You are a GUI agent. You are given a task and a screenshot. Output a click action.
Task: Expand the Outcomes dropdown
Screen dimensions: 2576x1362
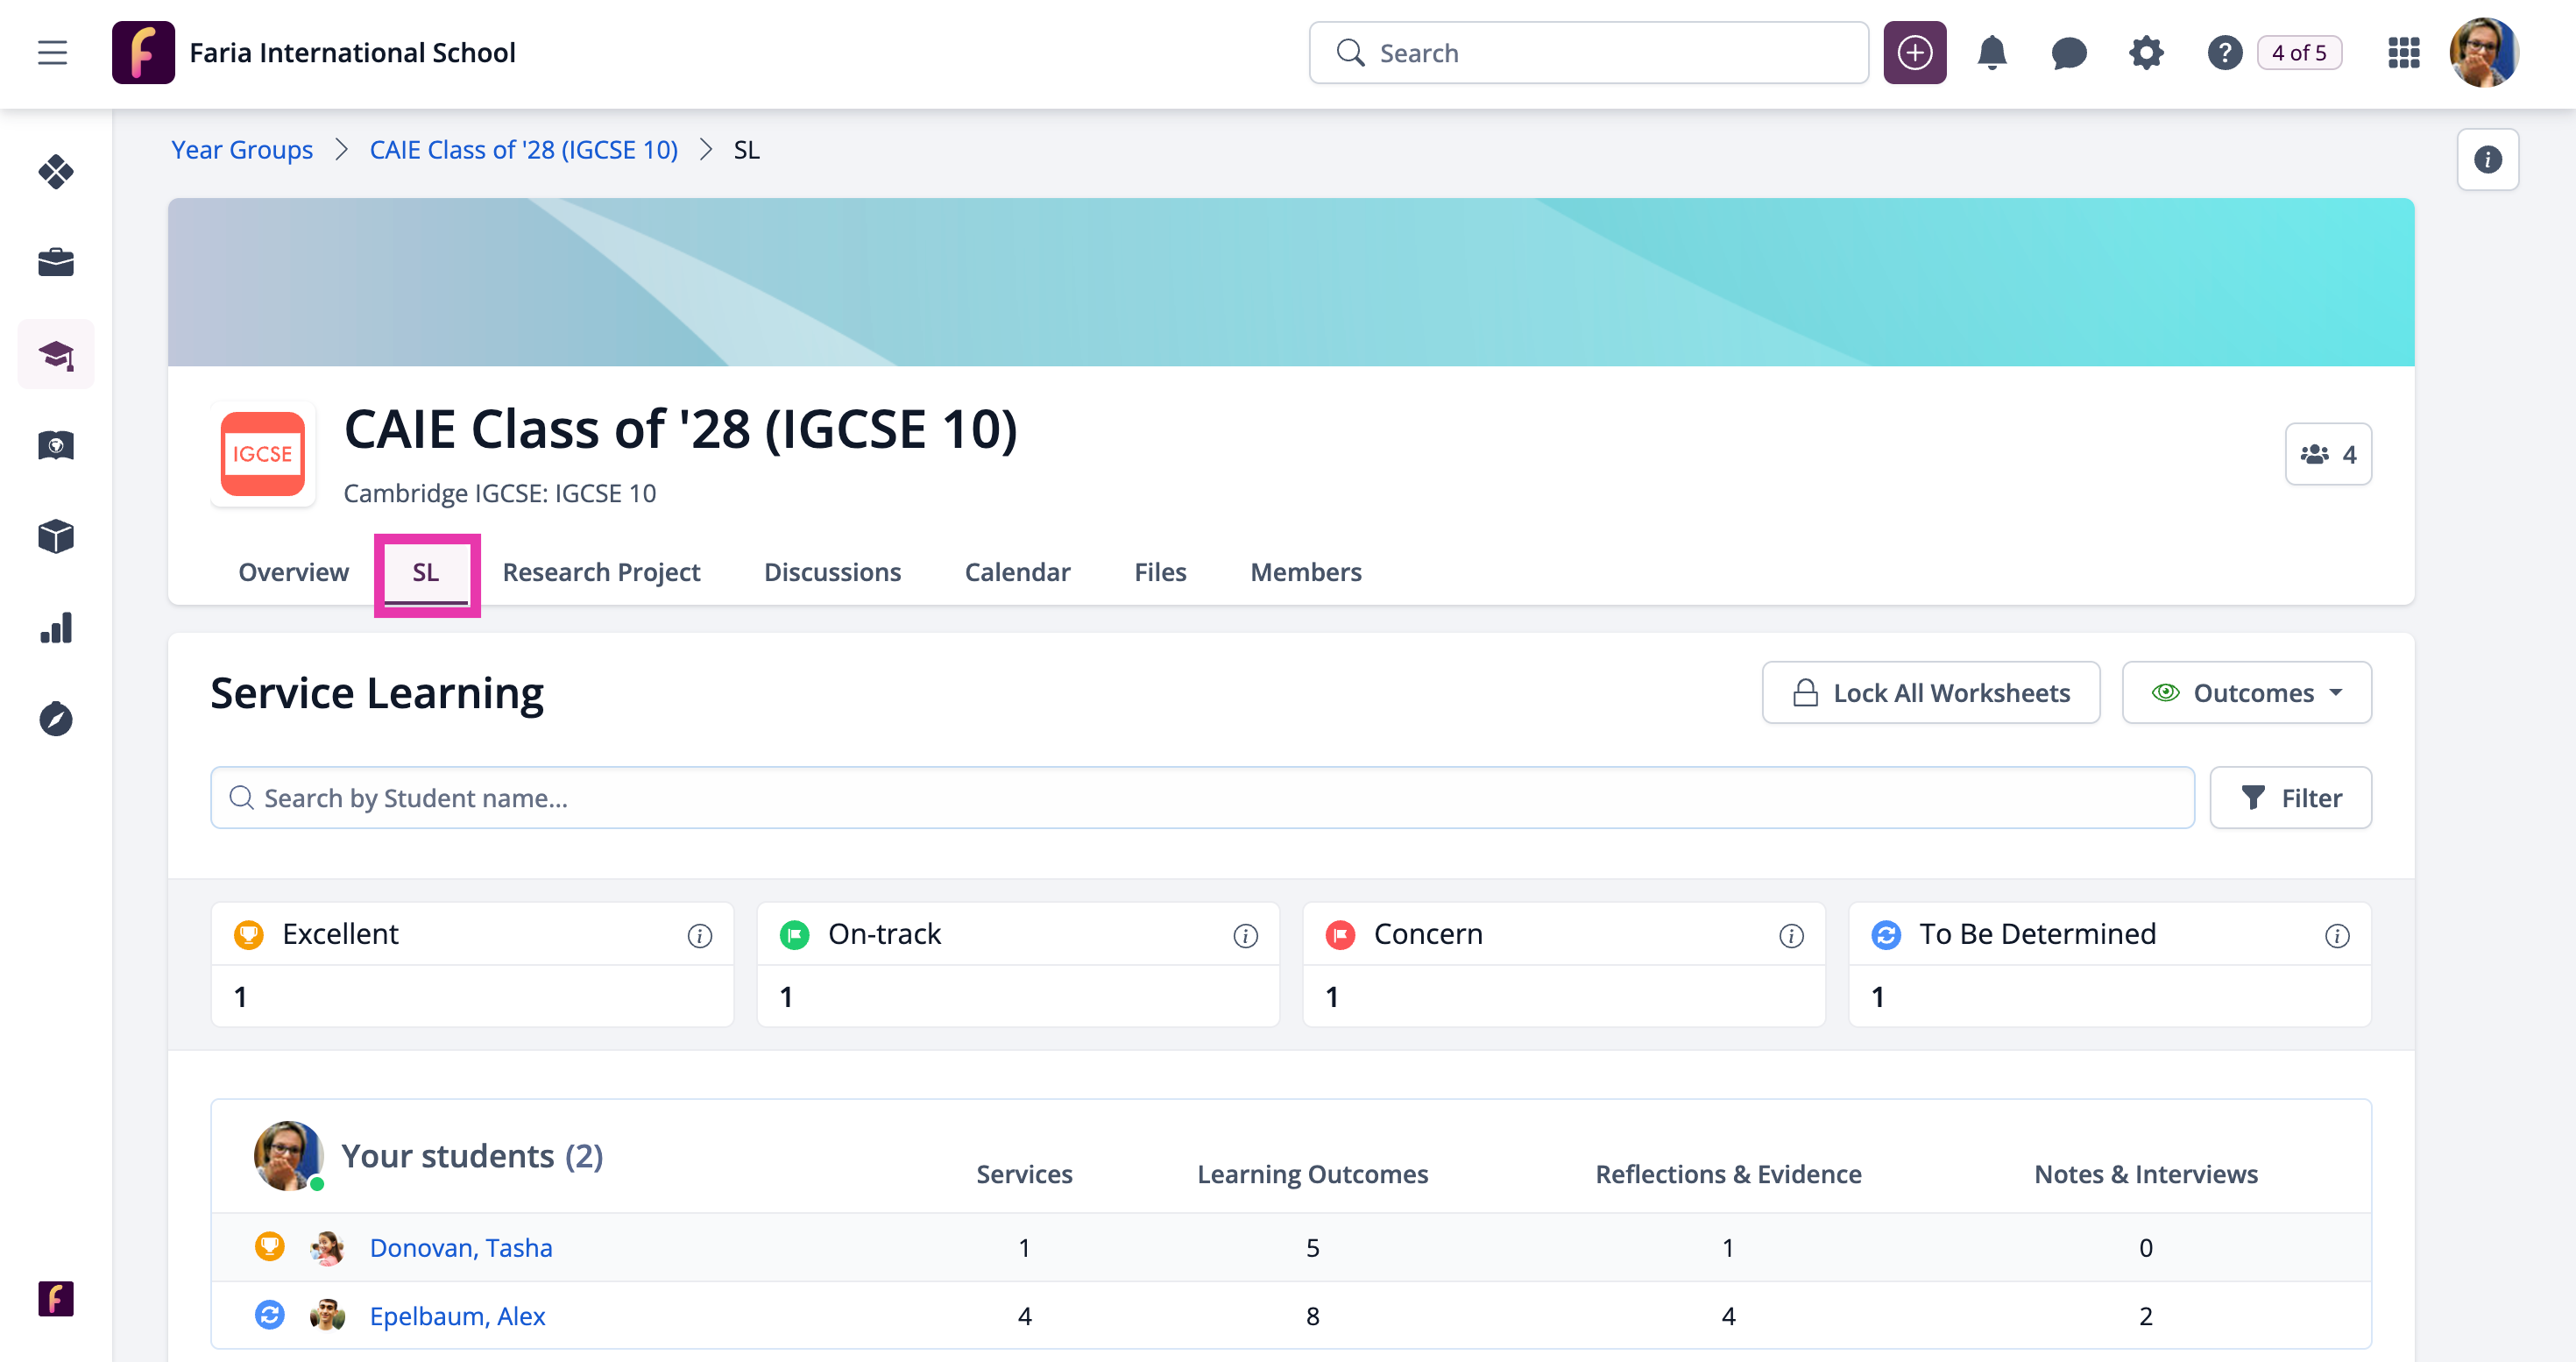(2246, 693)
